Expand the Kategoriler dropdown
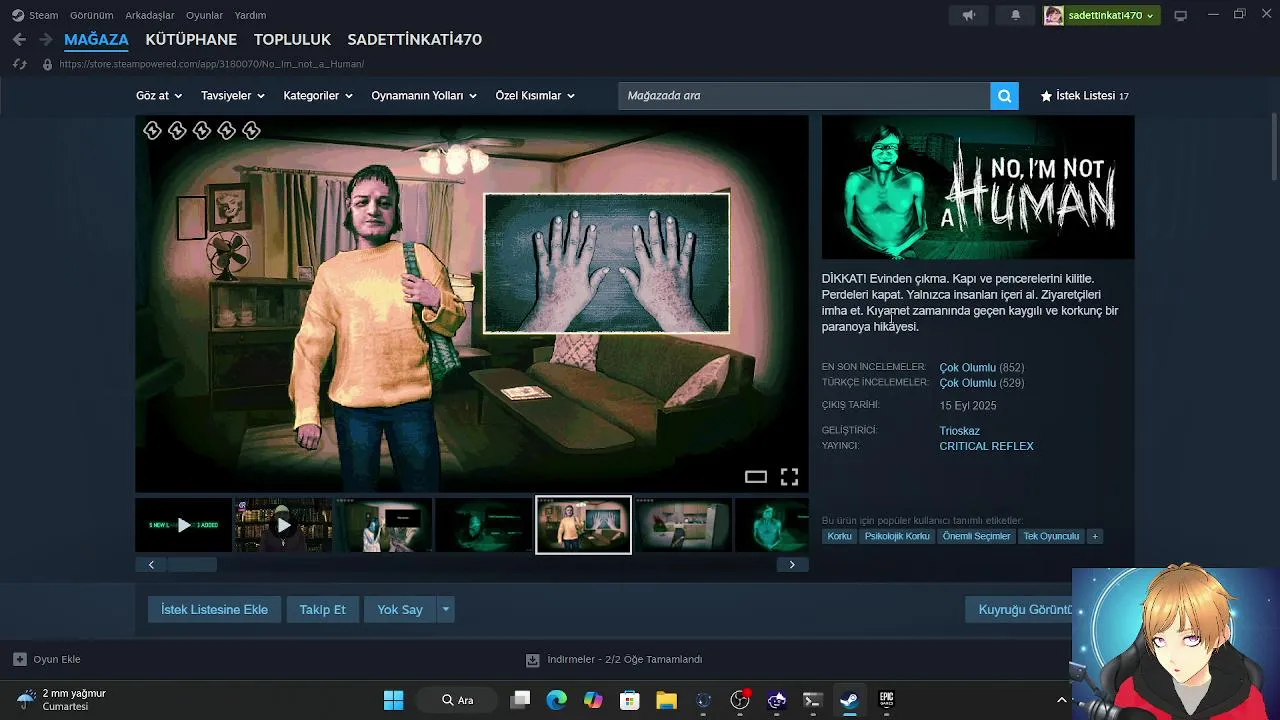1280x720 pixels. (318, 96)
